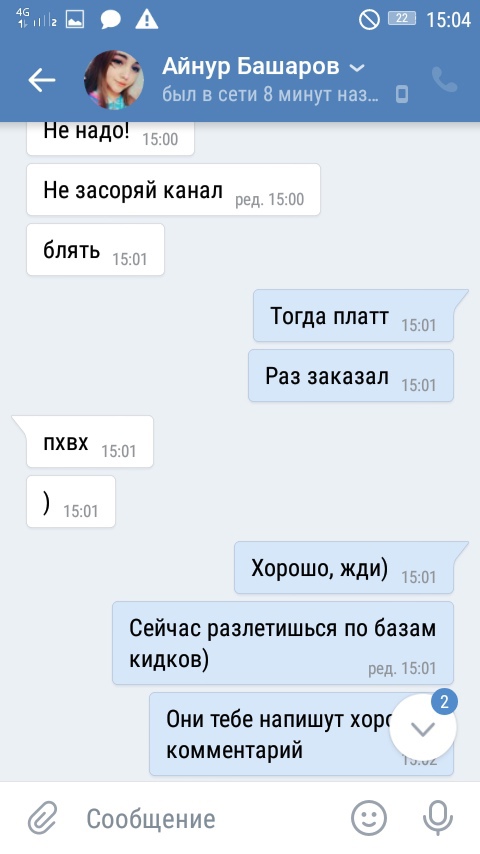The height and width of the screenshot is (854, 480).
Task: Start a voice call with phone icon
Action: [445, 80]
